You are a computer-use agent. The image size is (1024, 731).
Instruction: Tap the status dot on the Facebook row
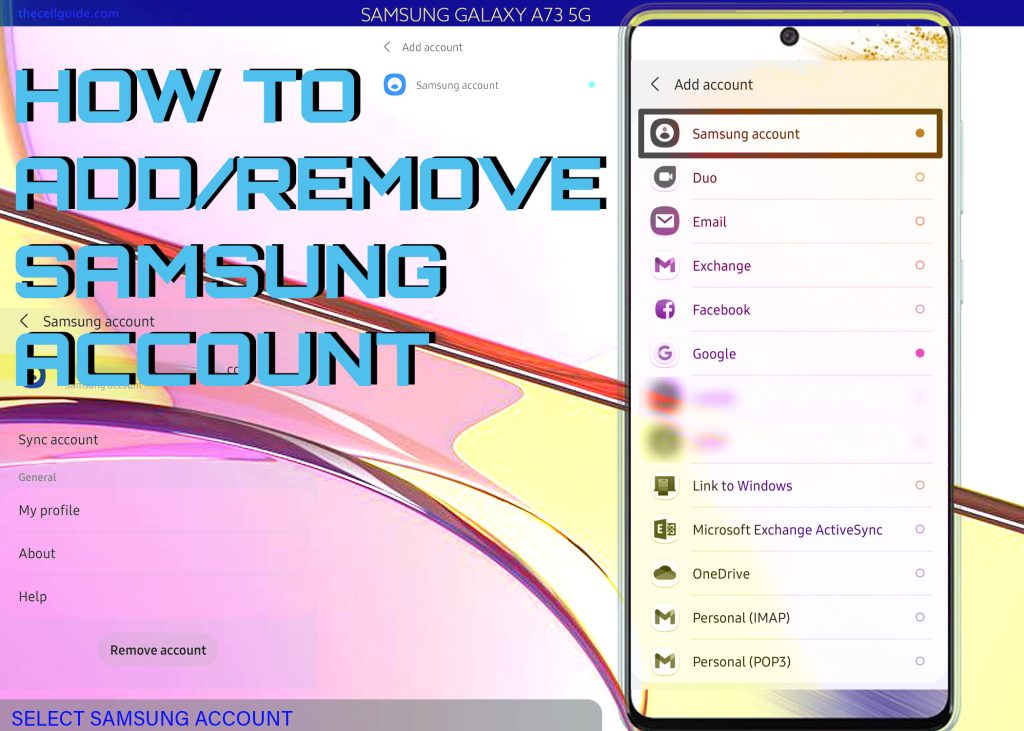point(920,309)
